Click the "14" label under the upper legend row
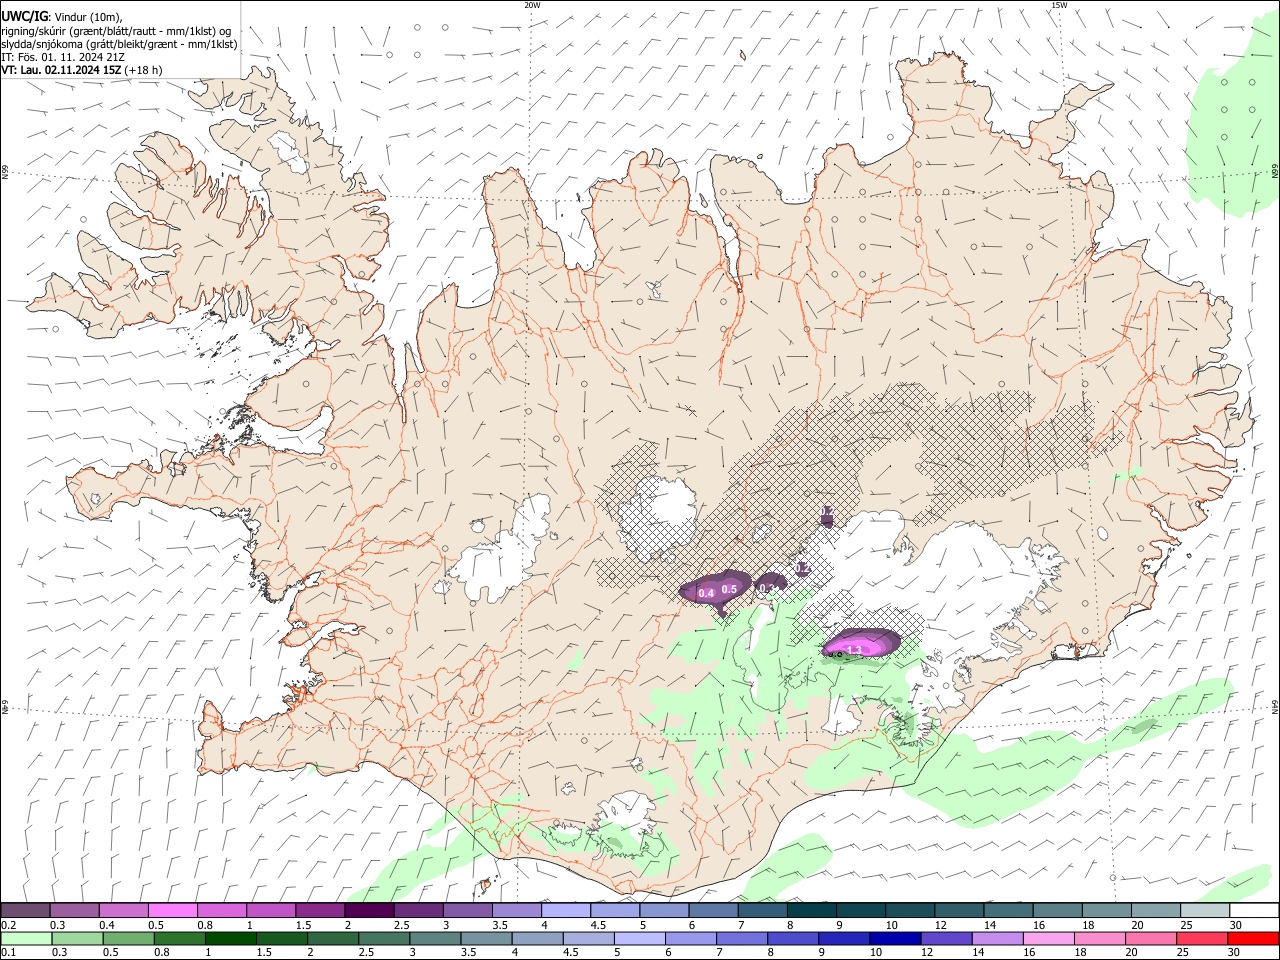 (989, 926)
